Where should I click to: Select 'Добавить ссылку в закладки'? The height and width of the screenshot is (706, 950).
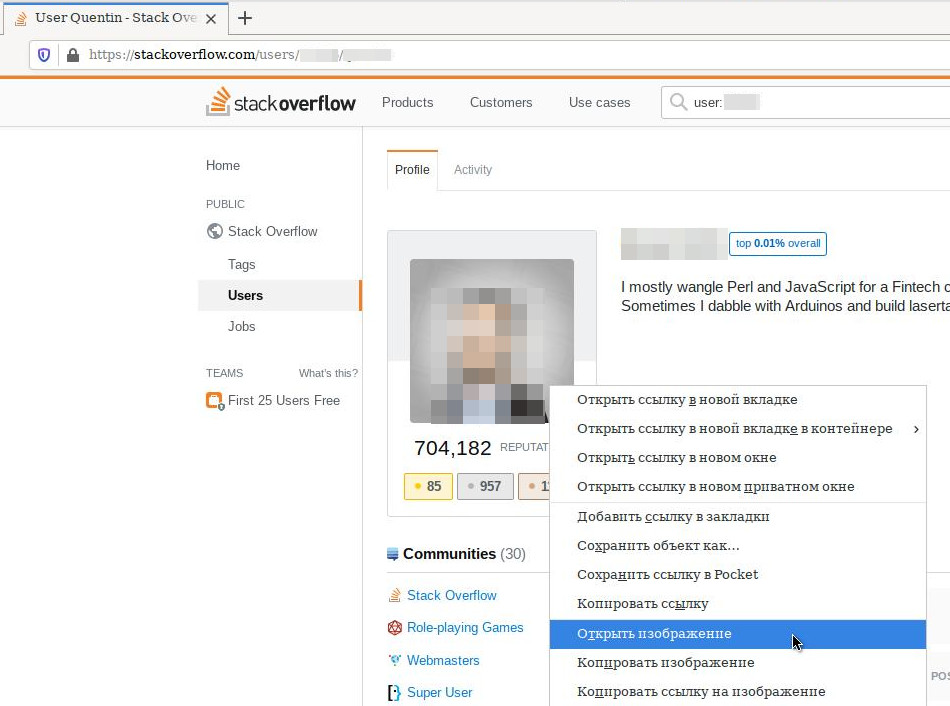point(738,517)
